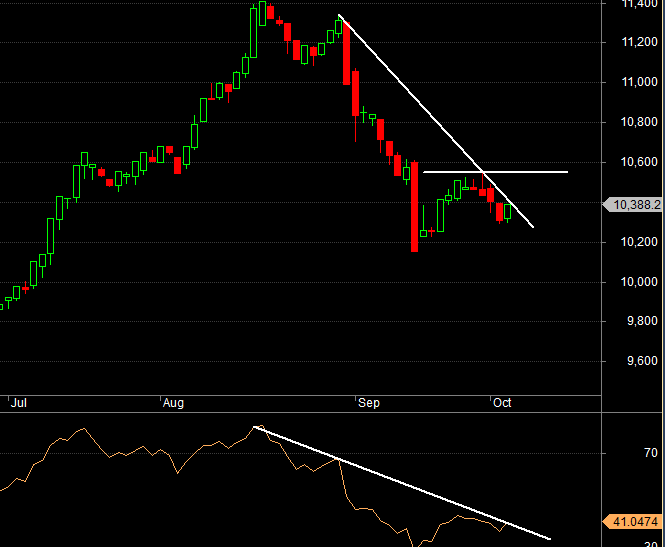
Task: Click the Aug label on time axis
Action: (x=173, y=402)
